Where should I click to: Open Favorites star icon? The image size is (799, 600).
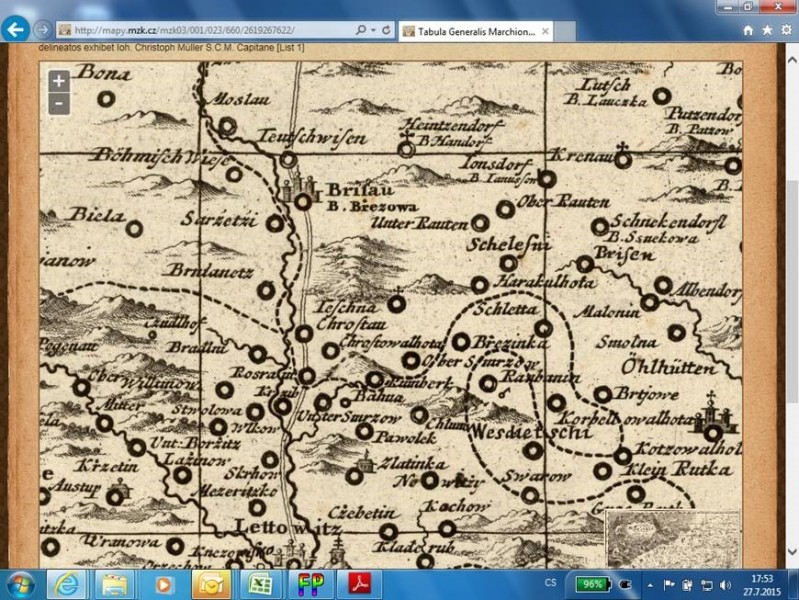(x=767, y=31)
